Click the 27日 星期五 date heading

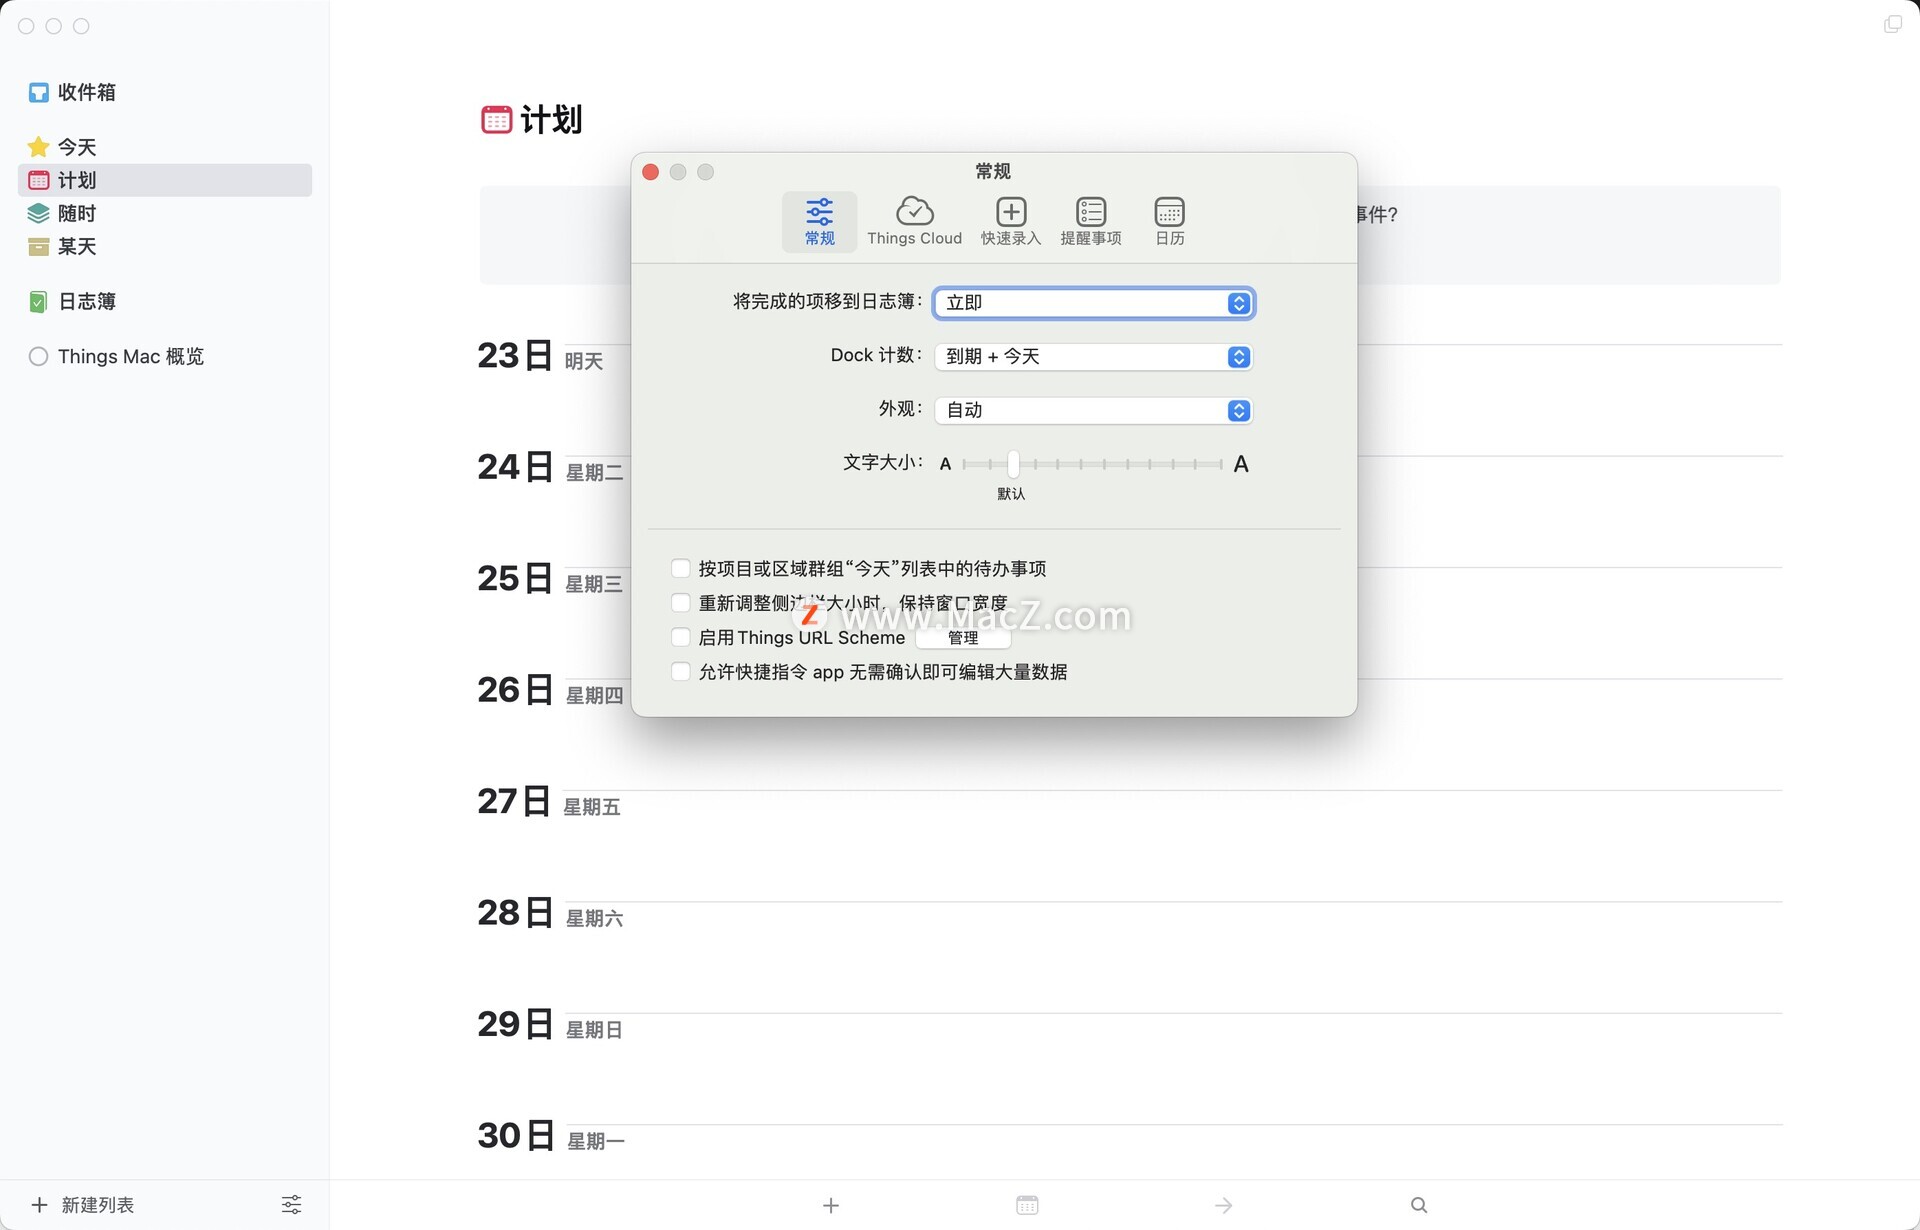549,802
